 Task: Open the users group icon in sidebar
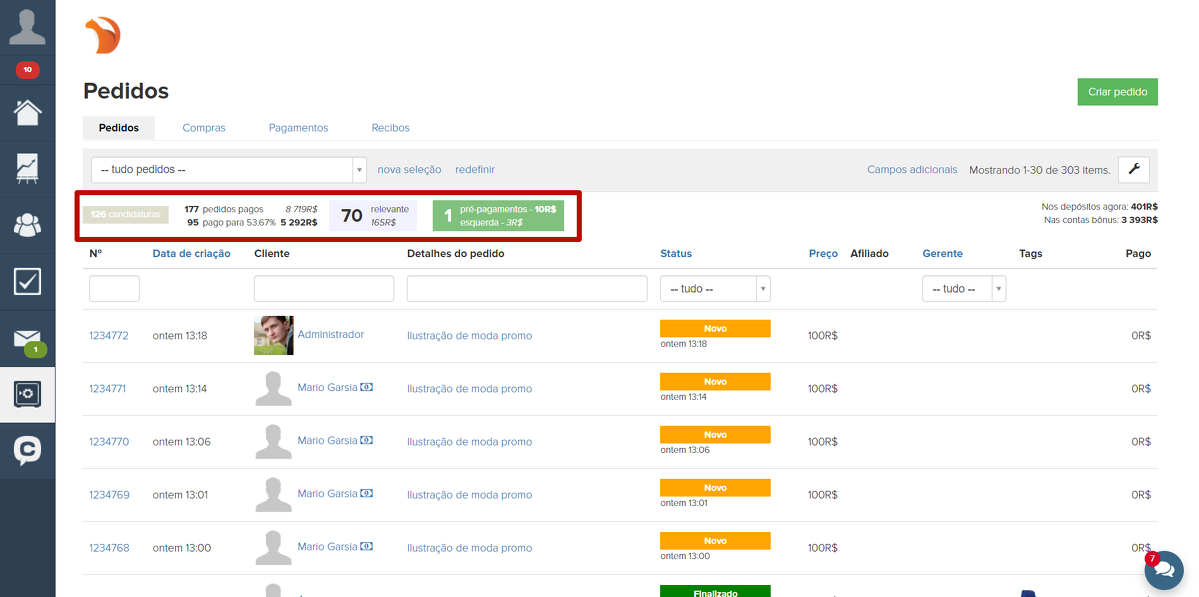pyautogui.click(x=27, y=225)
